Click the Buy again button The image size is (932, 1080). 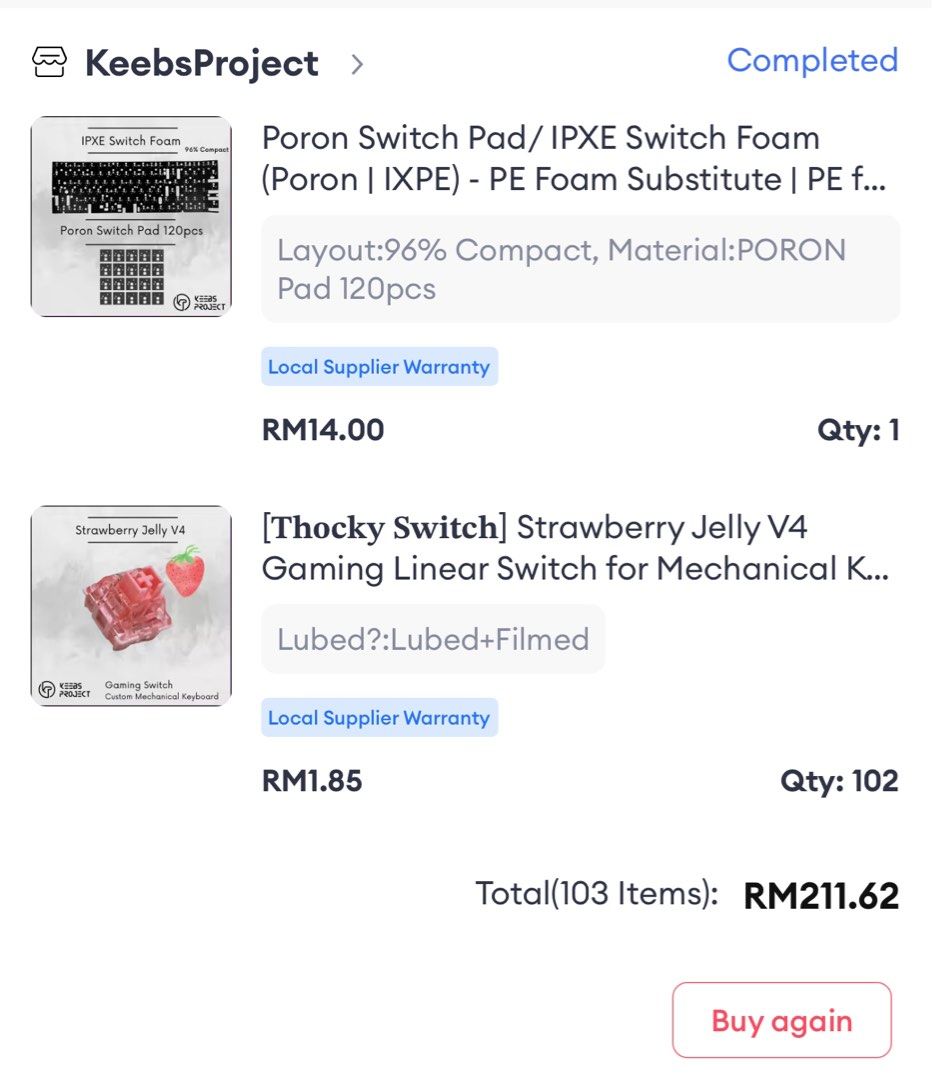[x=781, y=1021]
